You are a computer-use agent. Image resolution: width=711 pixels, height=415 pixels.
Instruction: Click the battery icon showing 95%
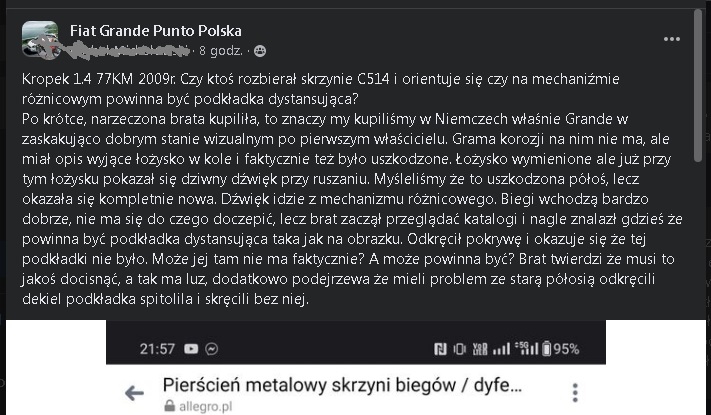(546, 349)
